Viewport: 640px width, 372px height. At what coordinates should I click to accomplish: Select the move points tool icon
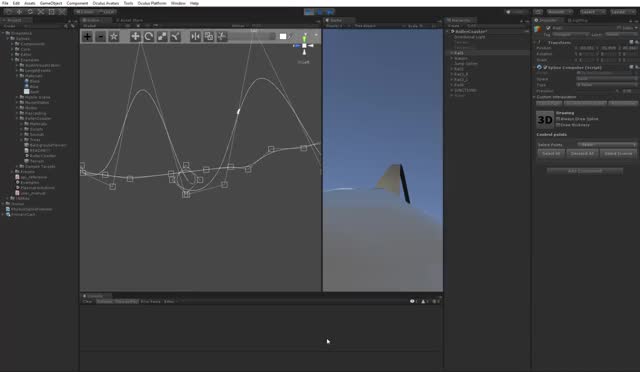135,37
